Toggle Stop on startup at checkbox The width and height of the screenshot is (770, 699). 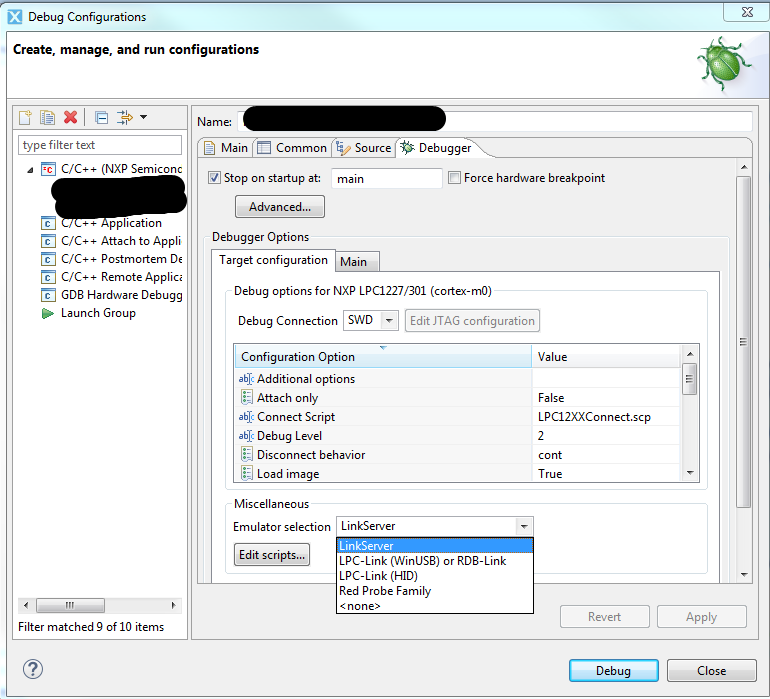coord(214,178)
